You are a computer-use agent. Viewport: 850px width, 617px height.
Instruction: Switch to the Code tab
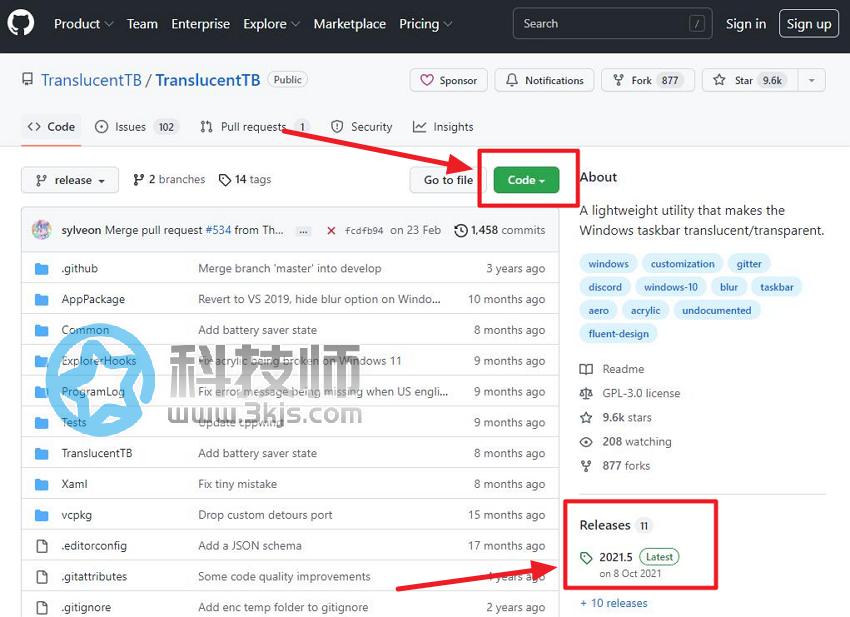(51, 127)
